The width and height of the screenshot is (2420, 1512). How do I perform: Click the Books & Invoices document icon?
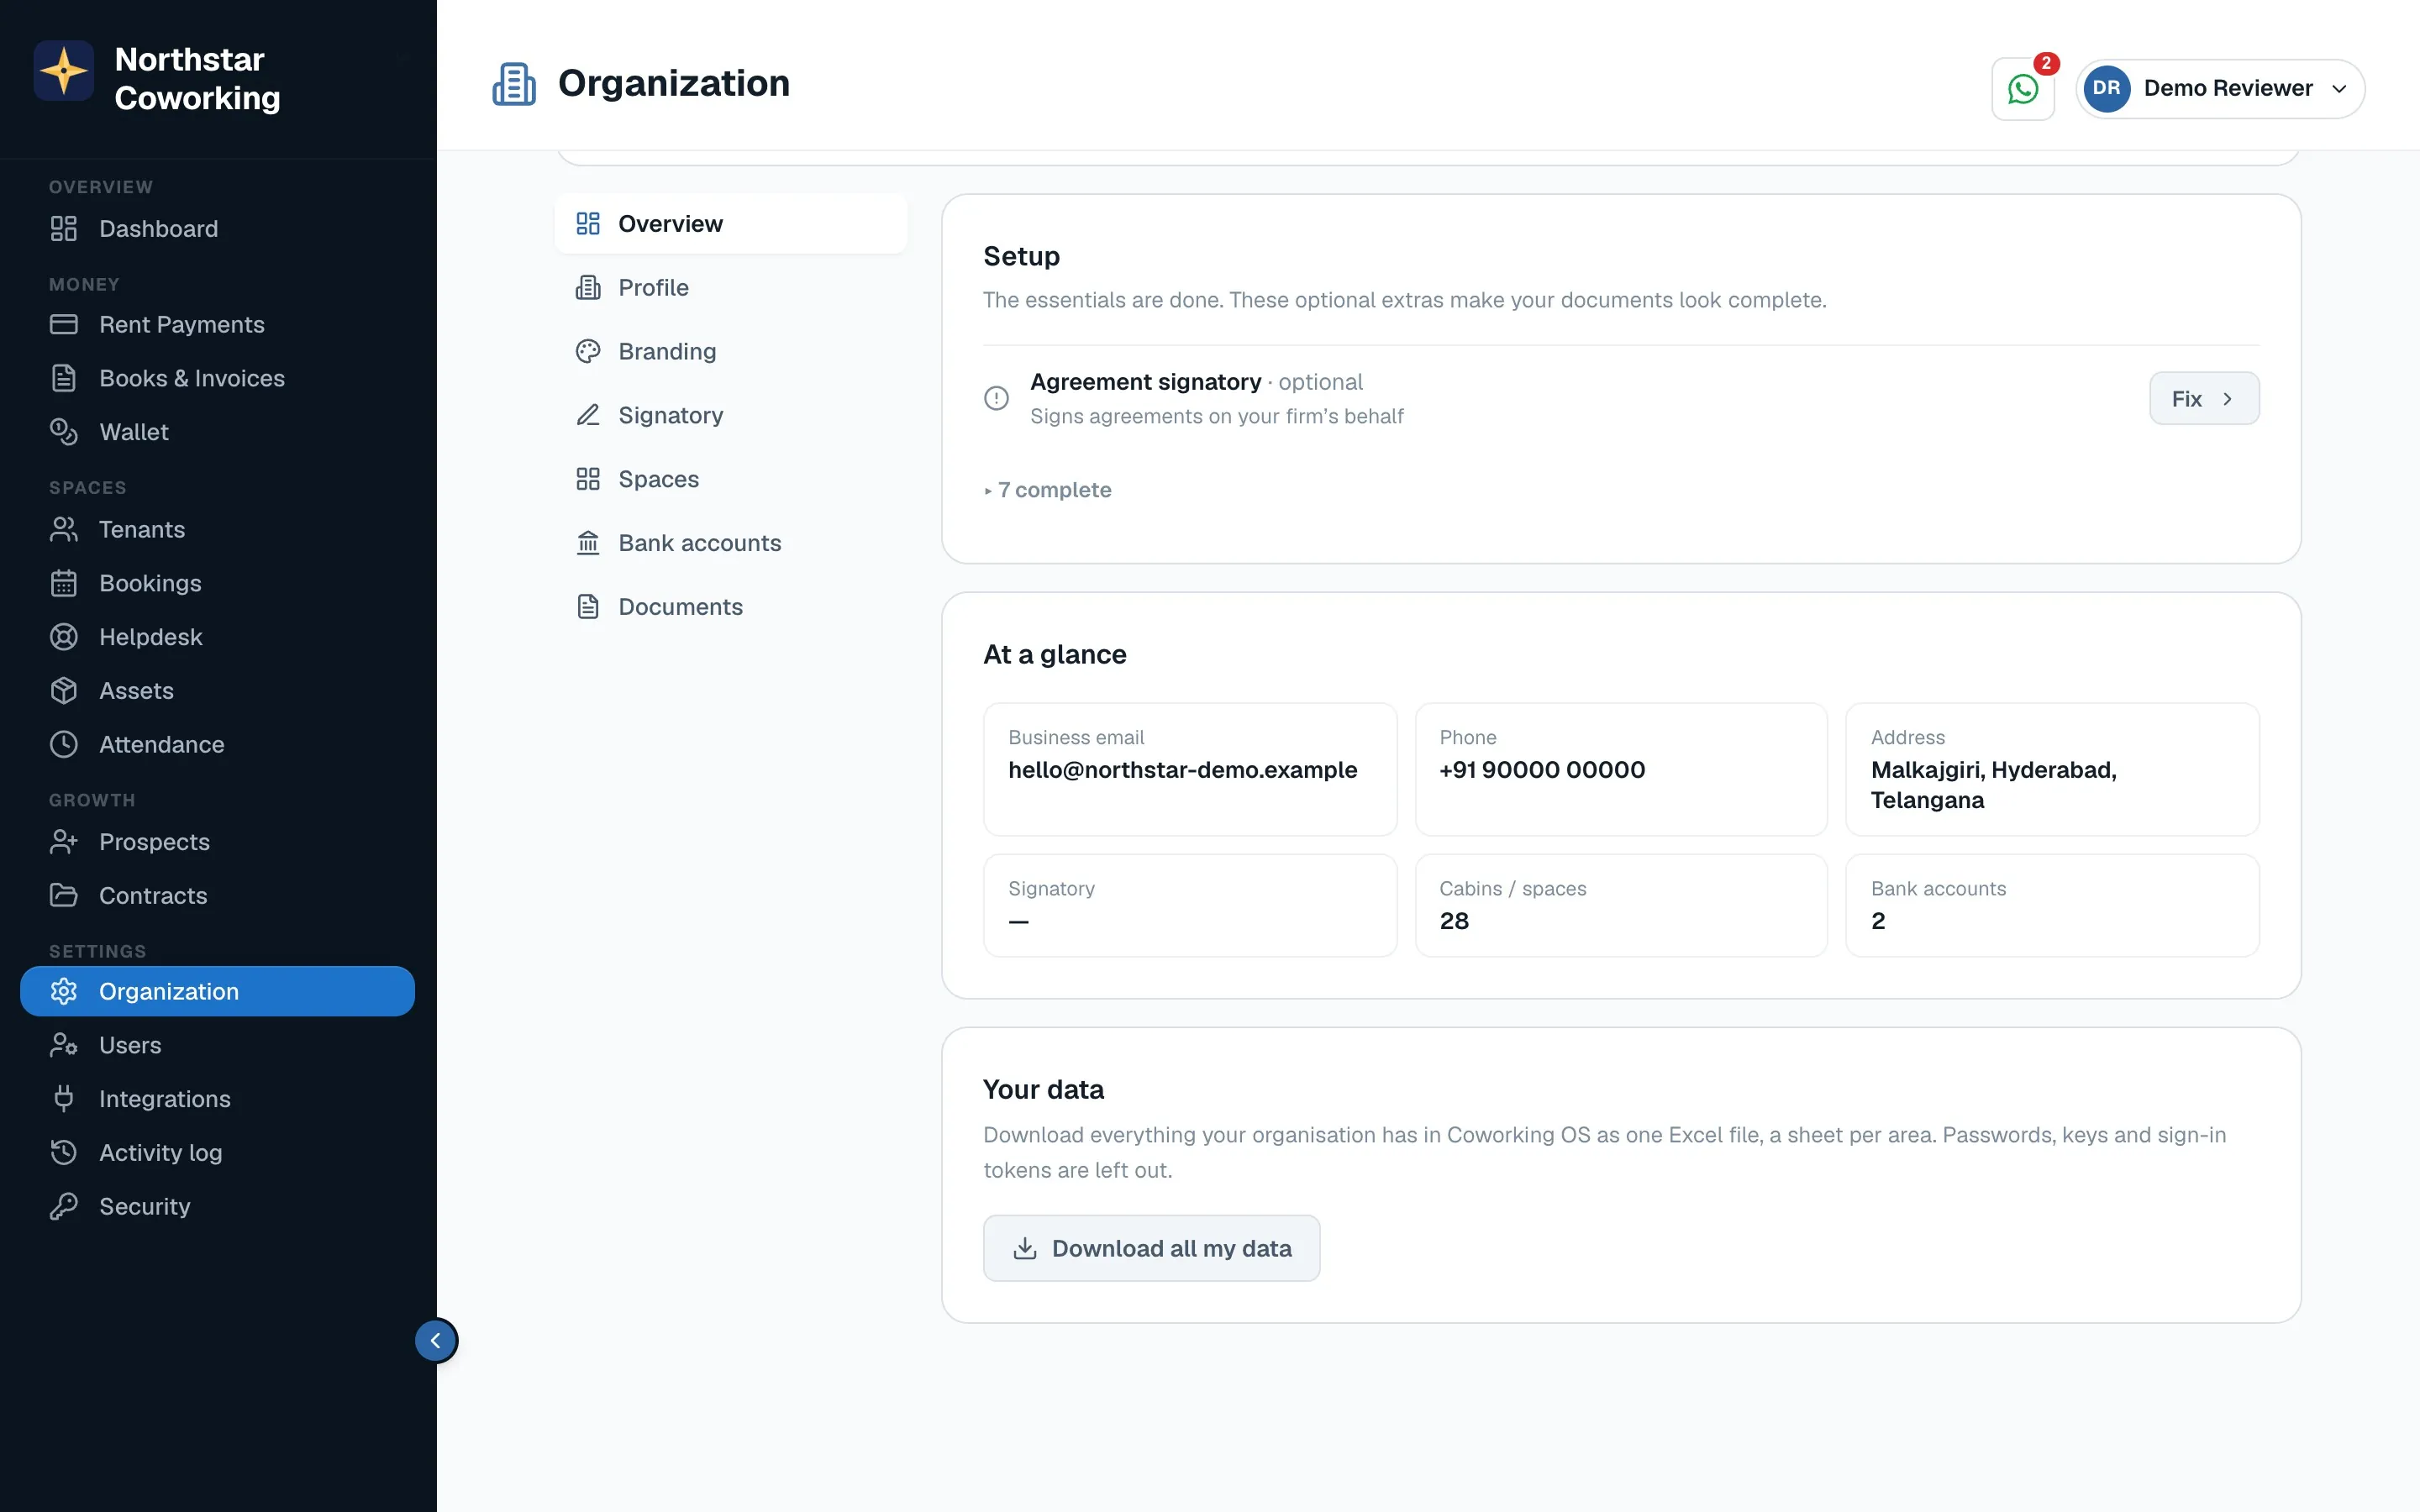coord(64,378)
